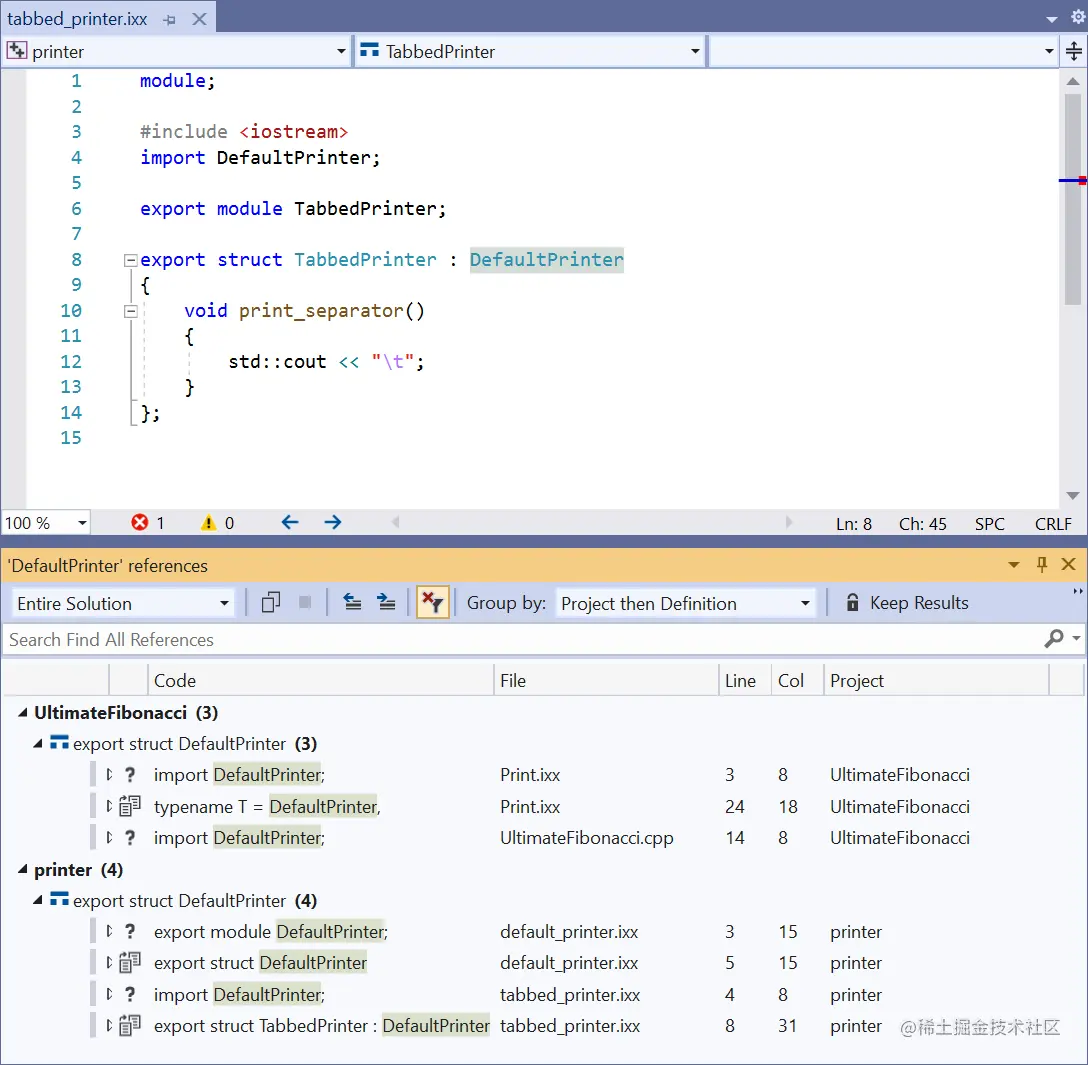Select the tabbed_printer.ixx line 8 file cell
1088x1065 pixels.
[x=570, y=1025]
